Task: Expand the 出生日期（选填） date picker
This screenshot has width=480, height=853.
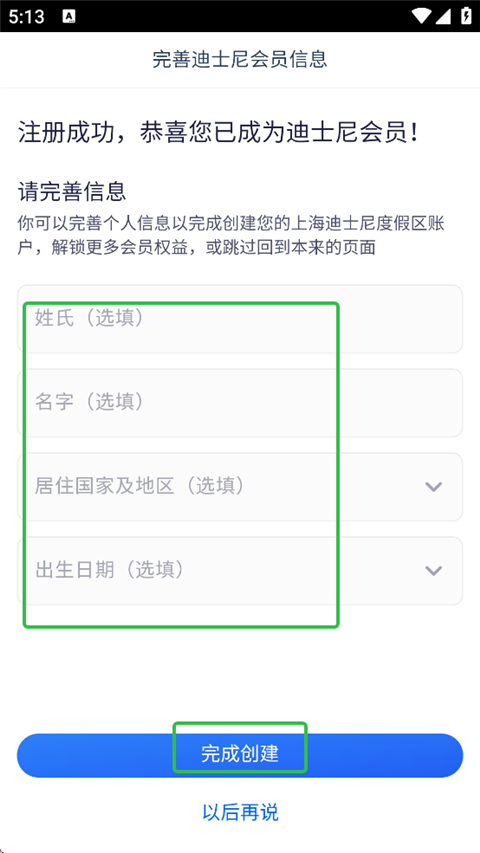Action: pyautogui.click(x=240, y=570)
